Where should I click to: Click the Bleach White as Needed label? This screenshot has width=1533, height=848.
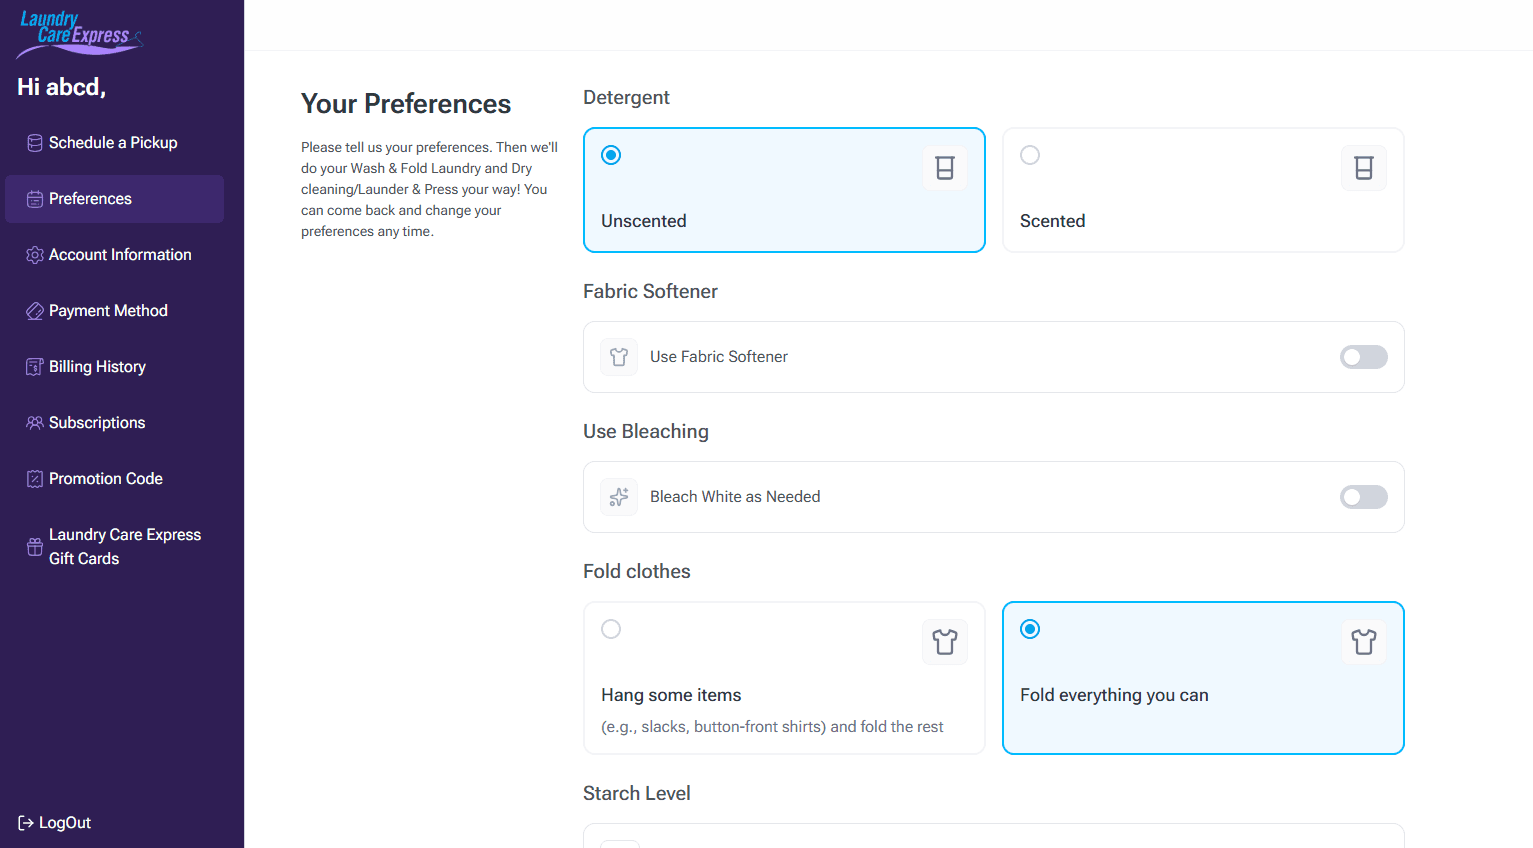(735, 497)
